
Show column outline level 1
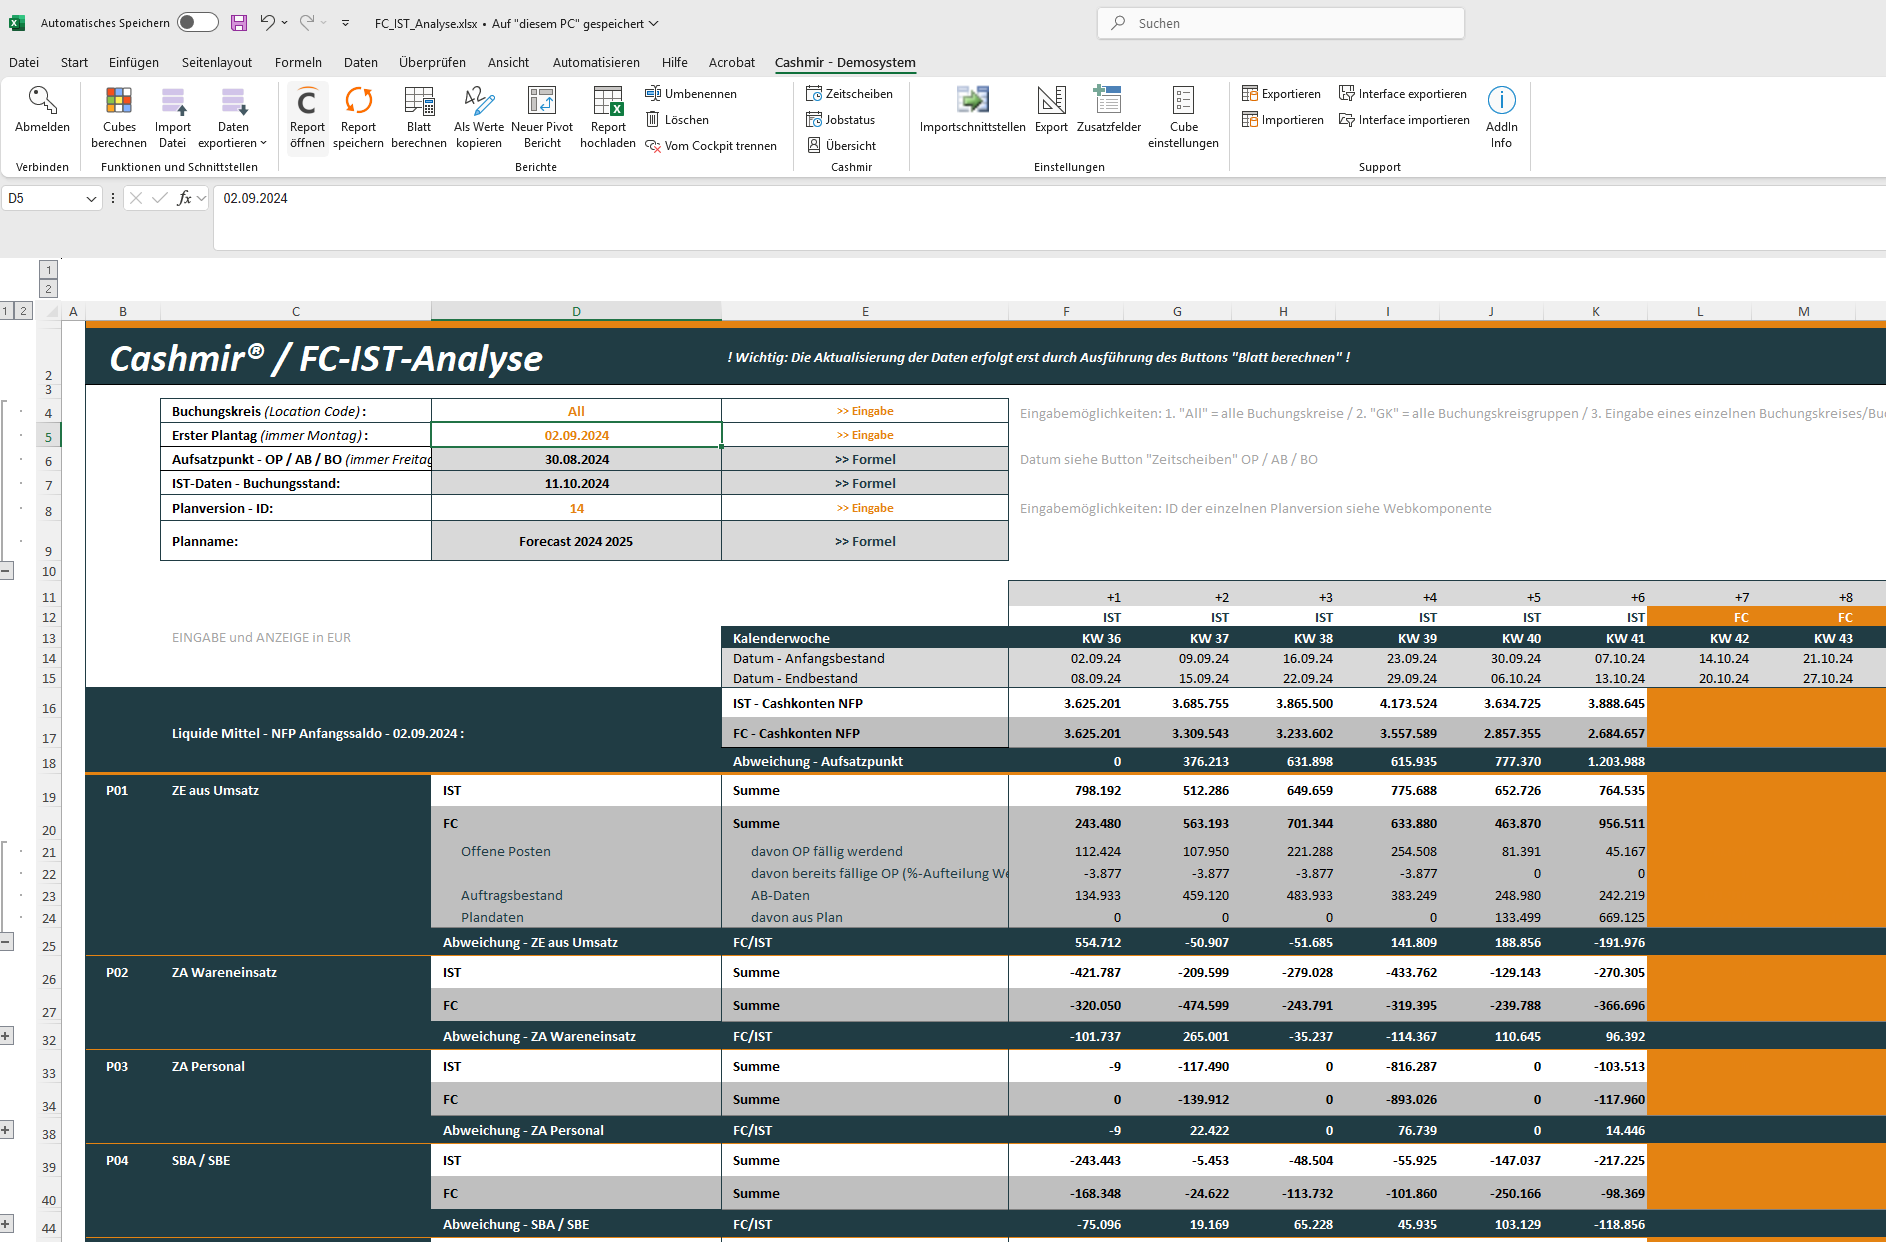(48, 270)
